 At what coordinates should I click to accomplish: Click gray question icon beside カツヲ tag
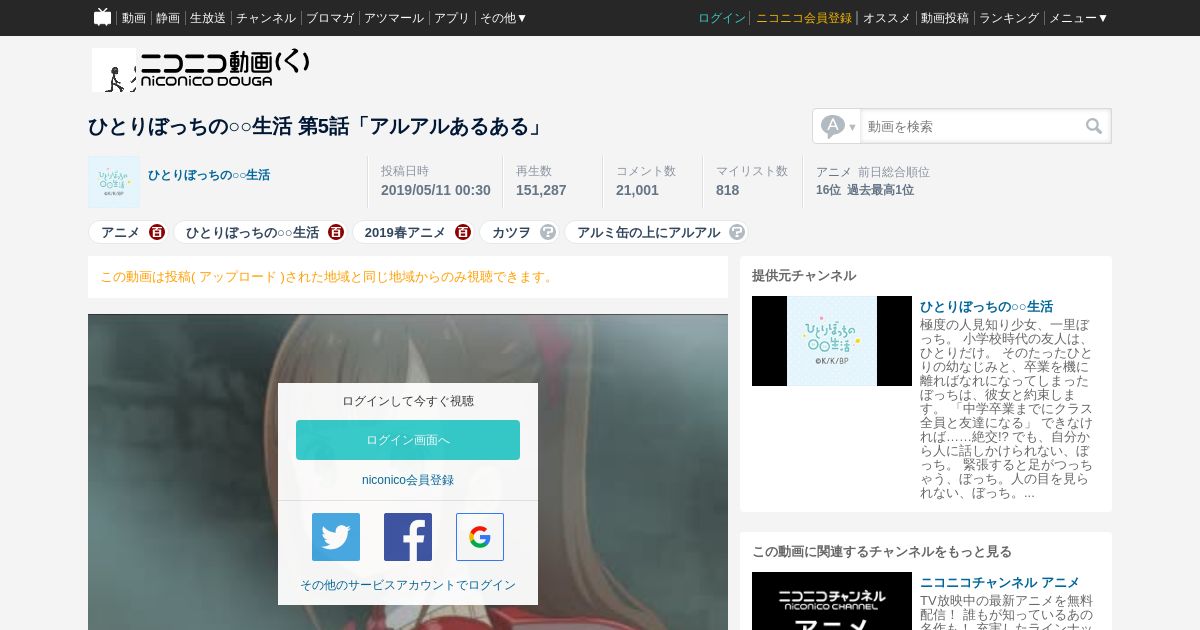tap(548, 232)
